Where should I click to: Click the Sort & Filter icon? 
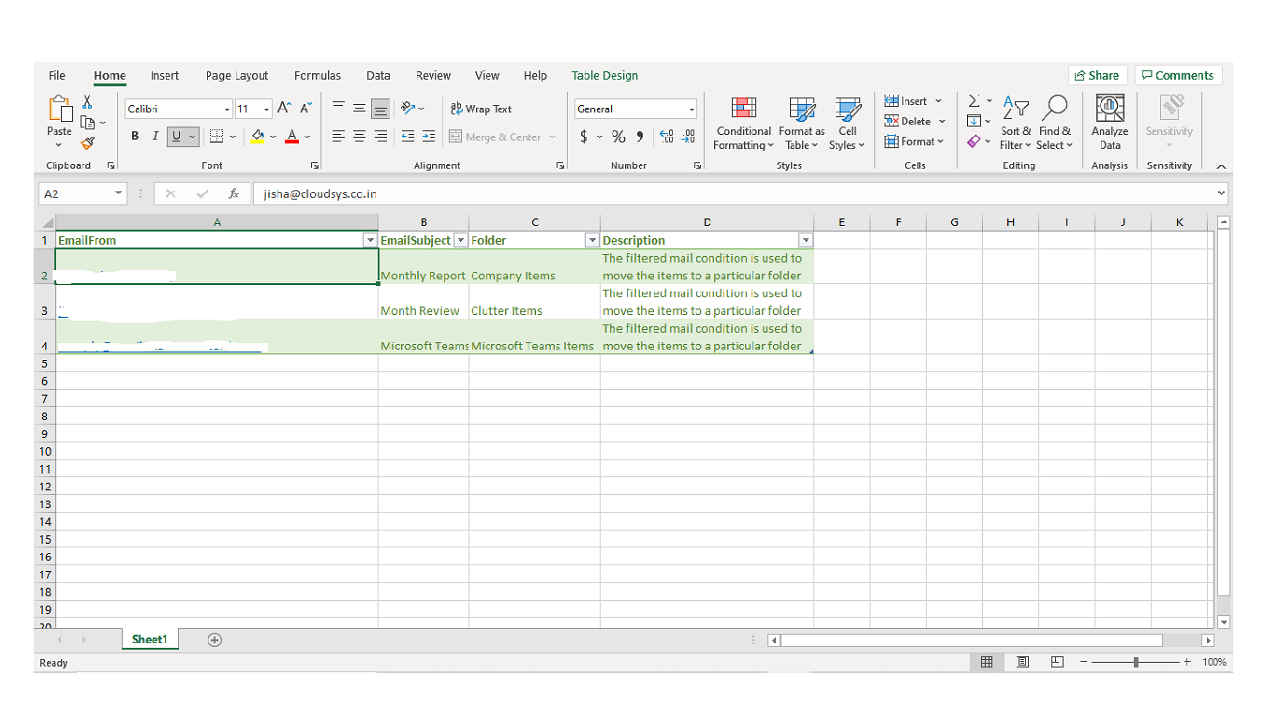click(1016, 108)
